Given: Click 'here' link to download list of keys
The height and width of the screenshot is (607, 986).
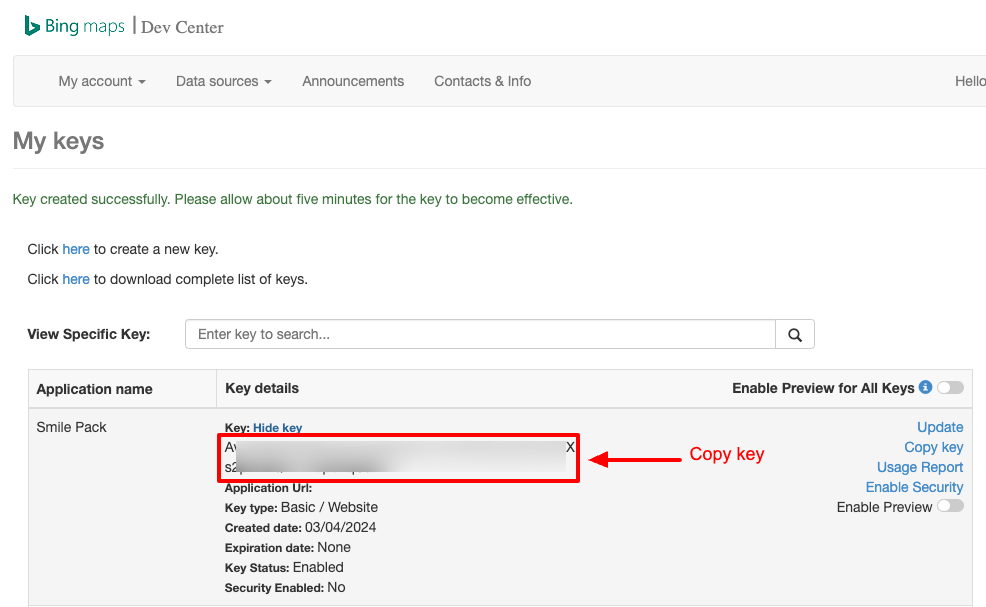Looking at the screenshot, I should (75, 279).
